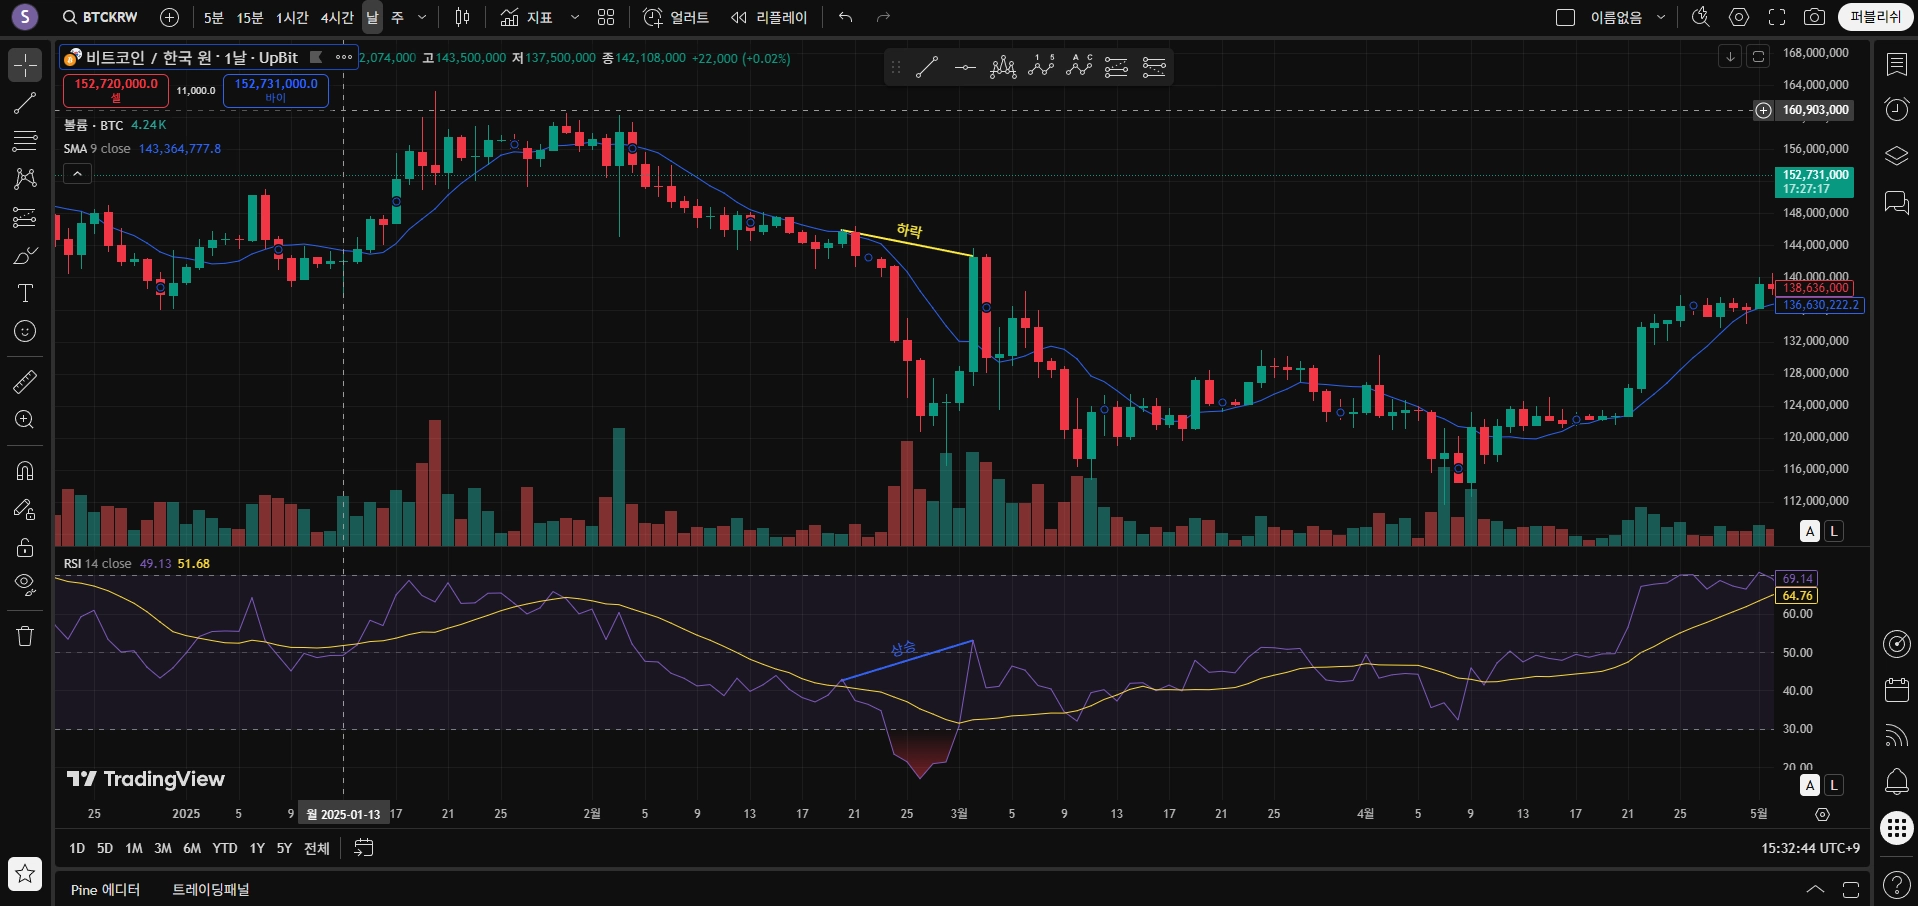
Task: Pick horizontal line in floating favorites toolbar
Action: [x=965, y=67]
